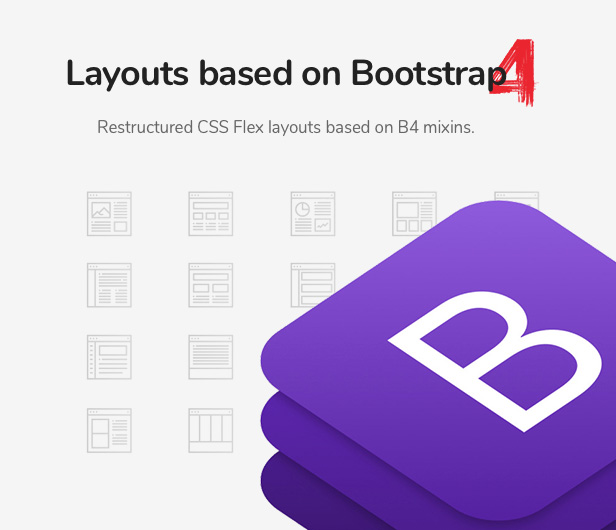Viewport: 616px width, 530px height.
Task: Click the two stacked boxes layout icon
Action: tap(109, 430)
